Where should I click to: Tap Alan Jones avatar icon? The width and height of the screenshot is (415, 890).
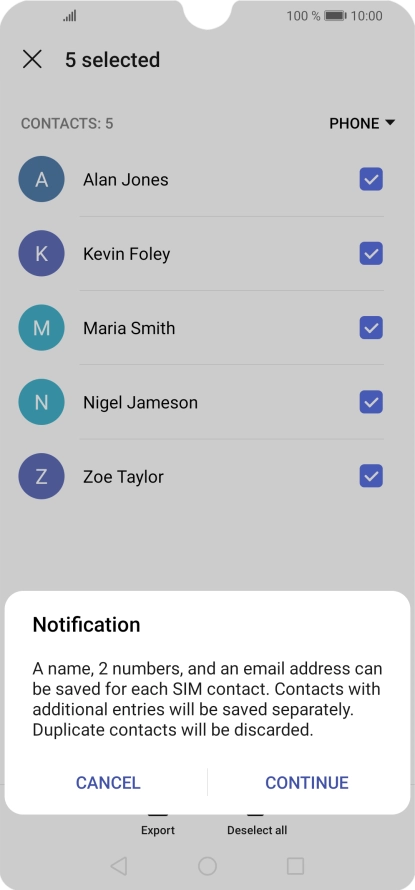coord(41,179)
